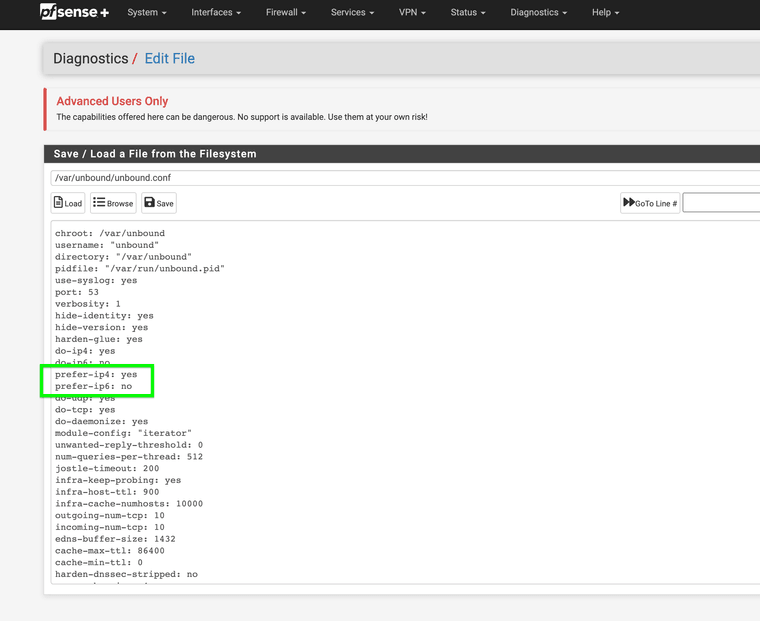Click the 'harden-glue: yes' line

[x=99, y=339]
